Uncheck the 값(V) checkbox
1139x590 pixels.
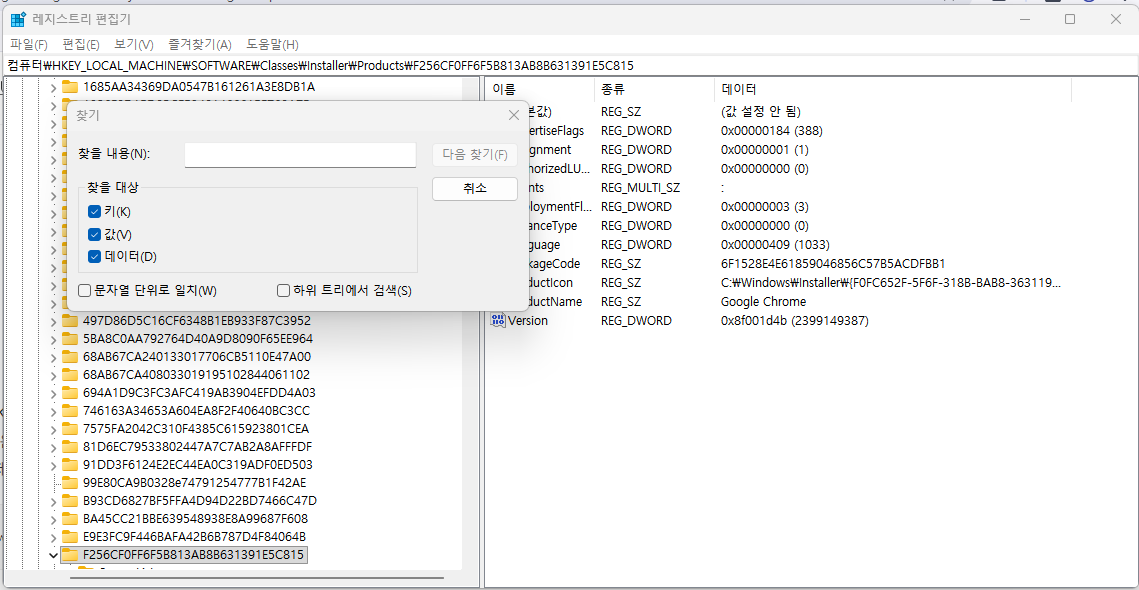(94, 234)
